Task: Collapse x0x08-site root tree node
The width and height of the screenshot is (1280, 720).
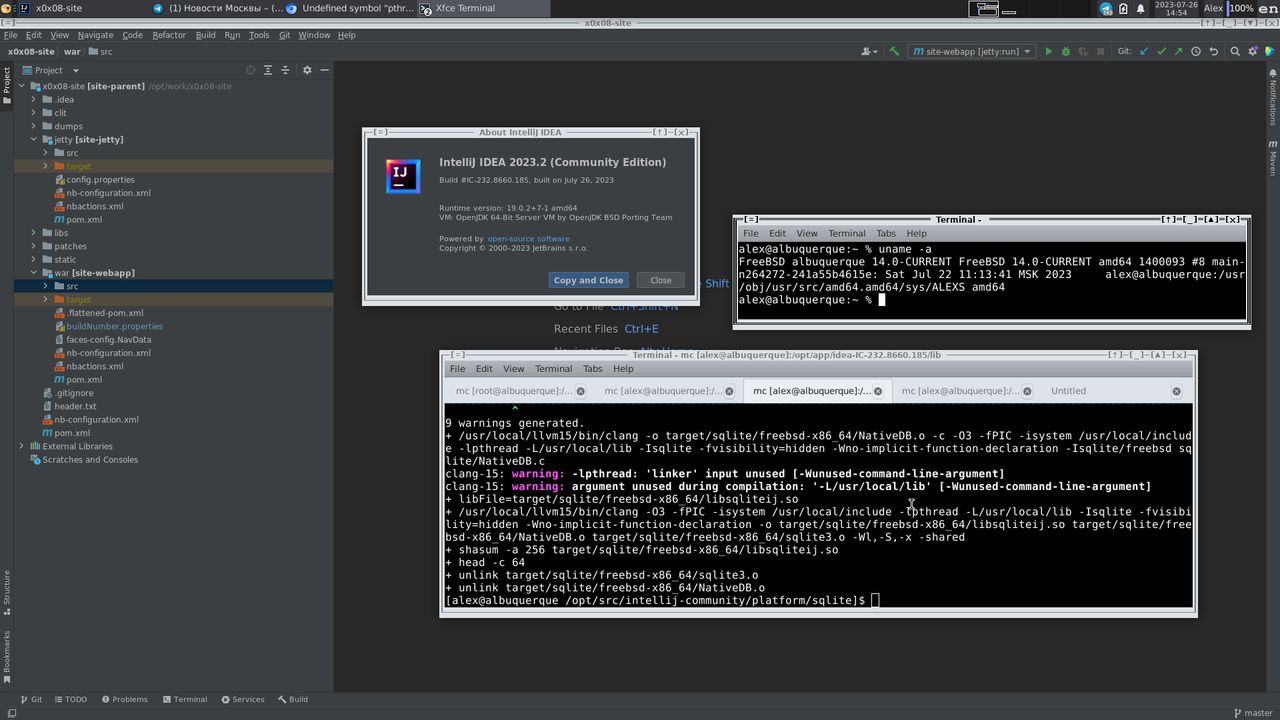Action: click(x=22, y=86)
